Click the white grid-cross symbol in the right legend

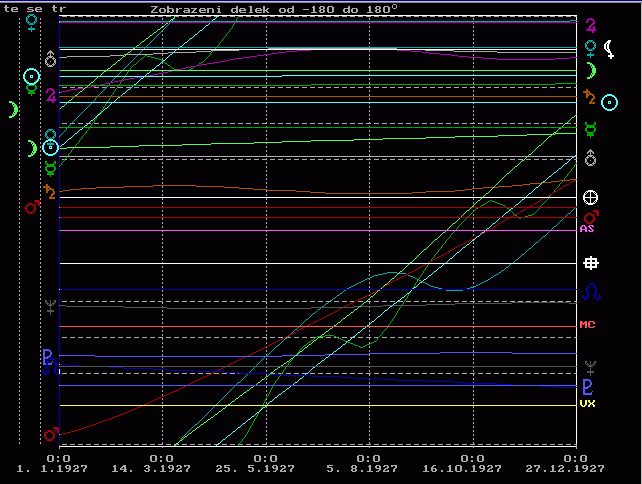click(x=591, y=263)
